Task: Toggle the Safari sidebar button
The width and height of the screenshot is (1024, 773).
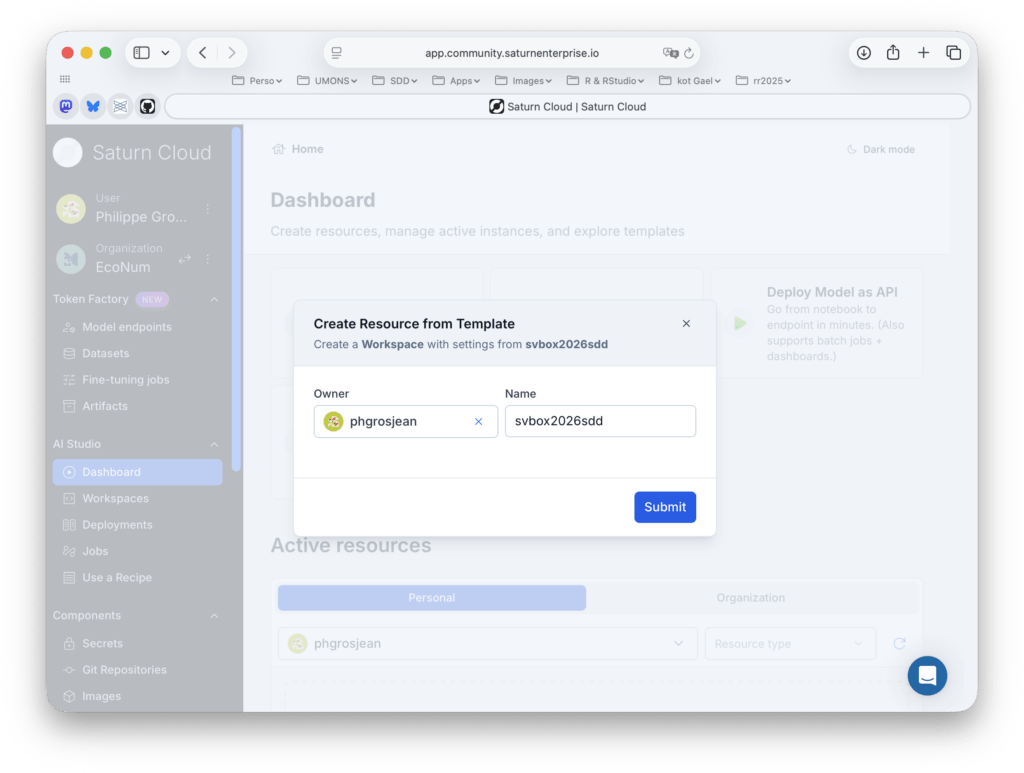Action: click(142, 53)
